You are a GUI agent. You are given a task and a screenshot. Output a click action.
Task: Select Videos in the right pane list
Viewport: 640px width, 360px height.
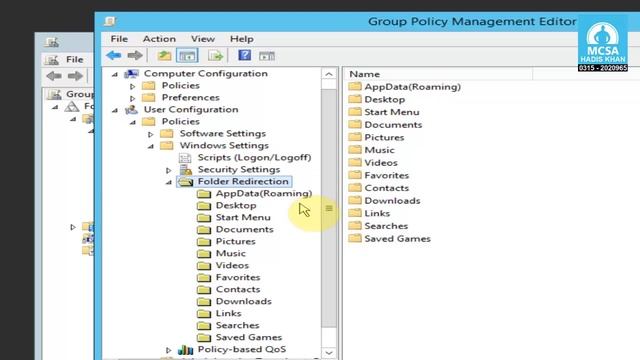381,162
